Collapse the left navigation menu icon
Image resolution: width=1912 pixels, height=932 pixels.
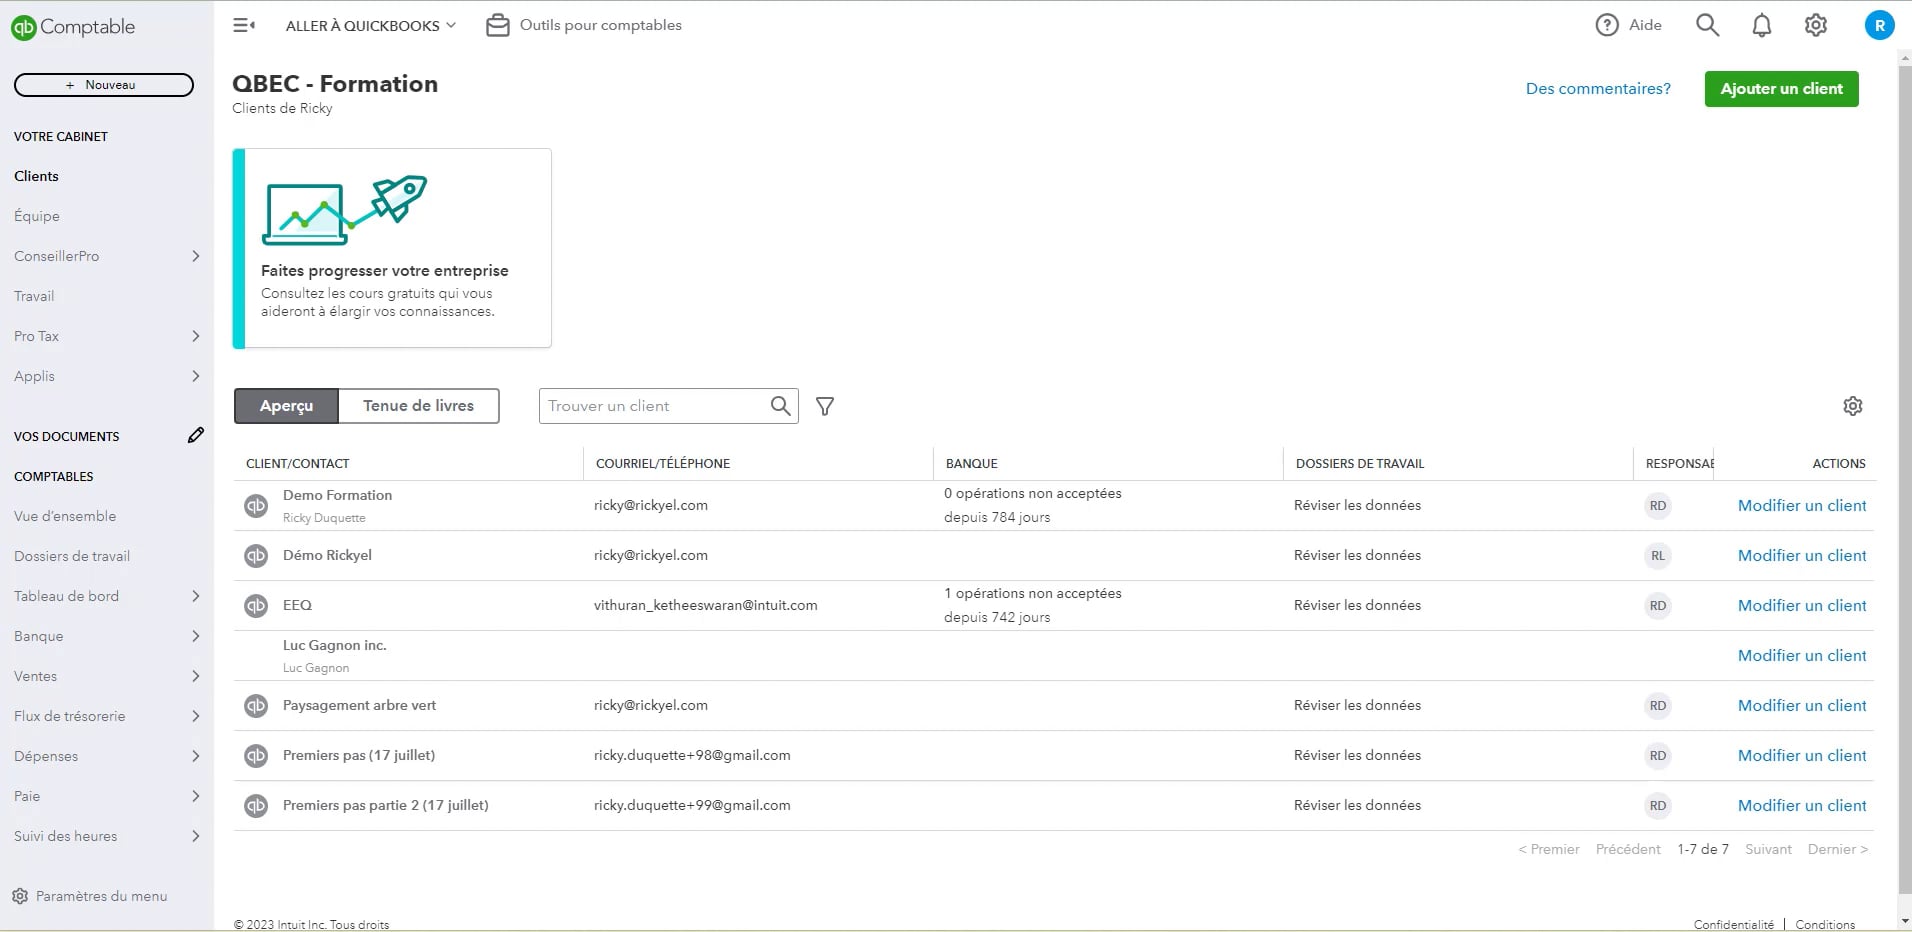(244, 25)
